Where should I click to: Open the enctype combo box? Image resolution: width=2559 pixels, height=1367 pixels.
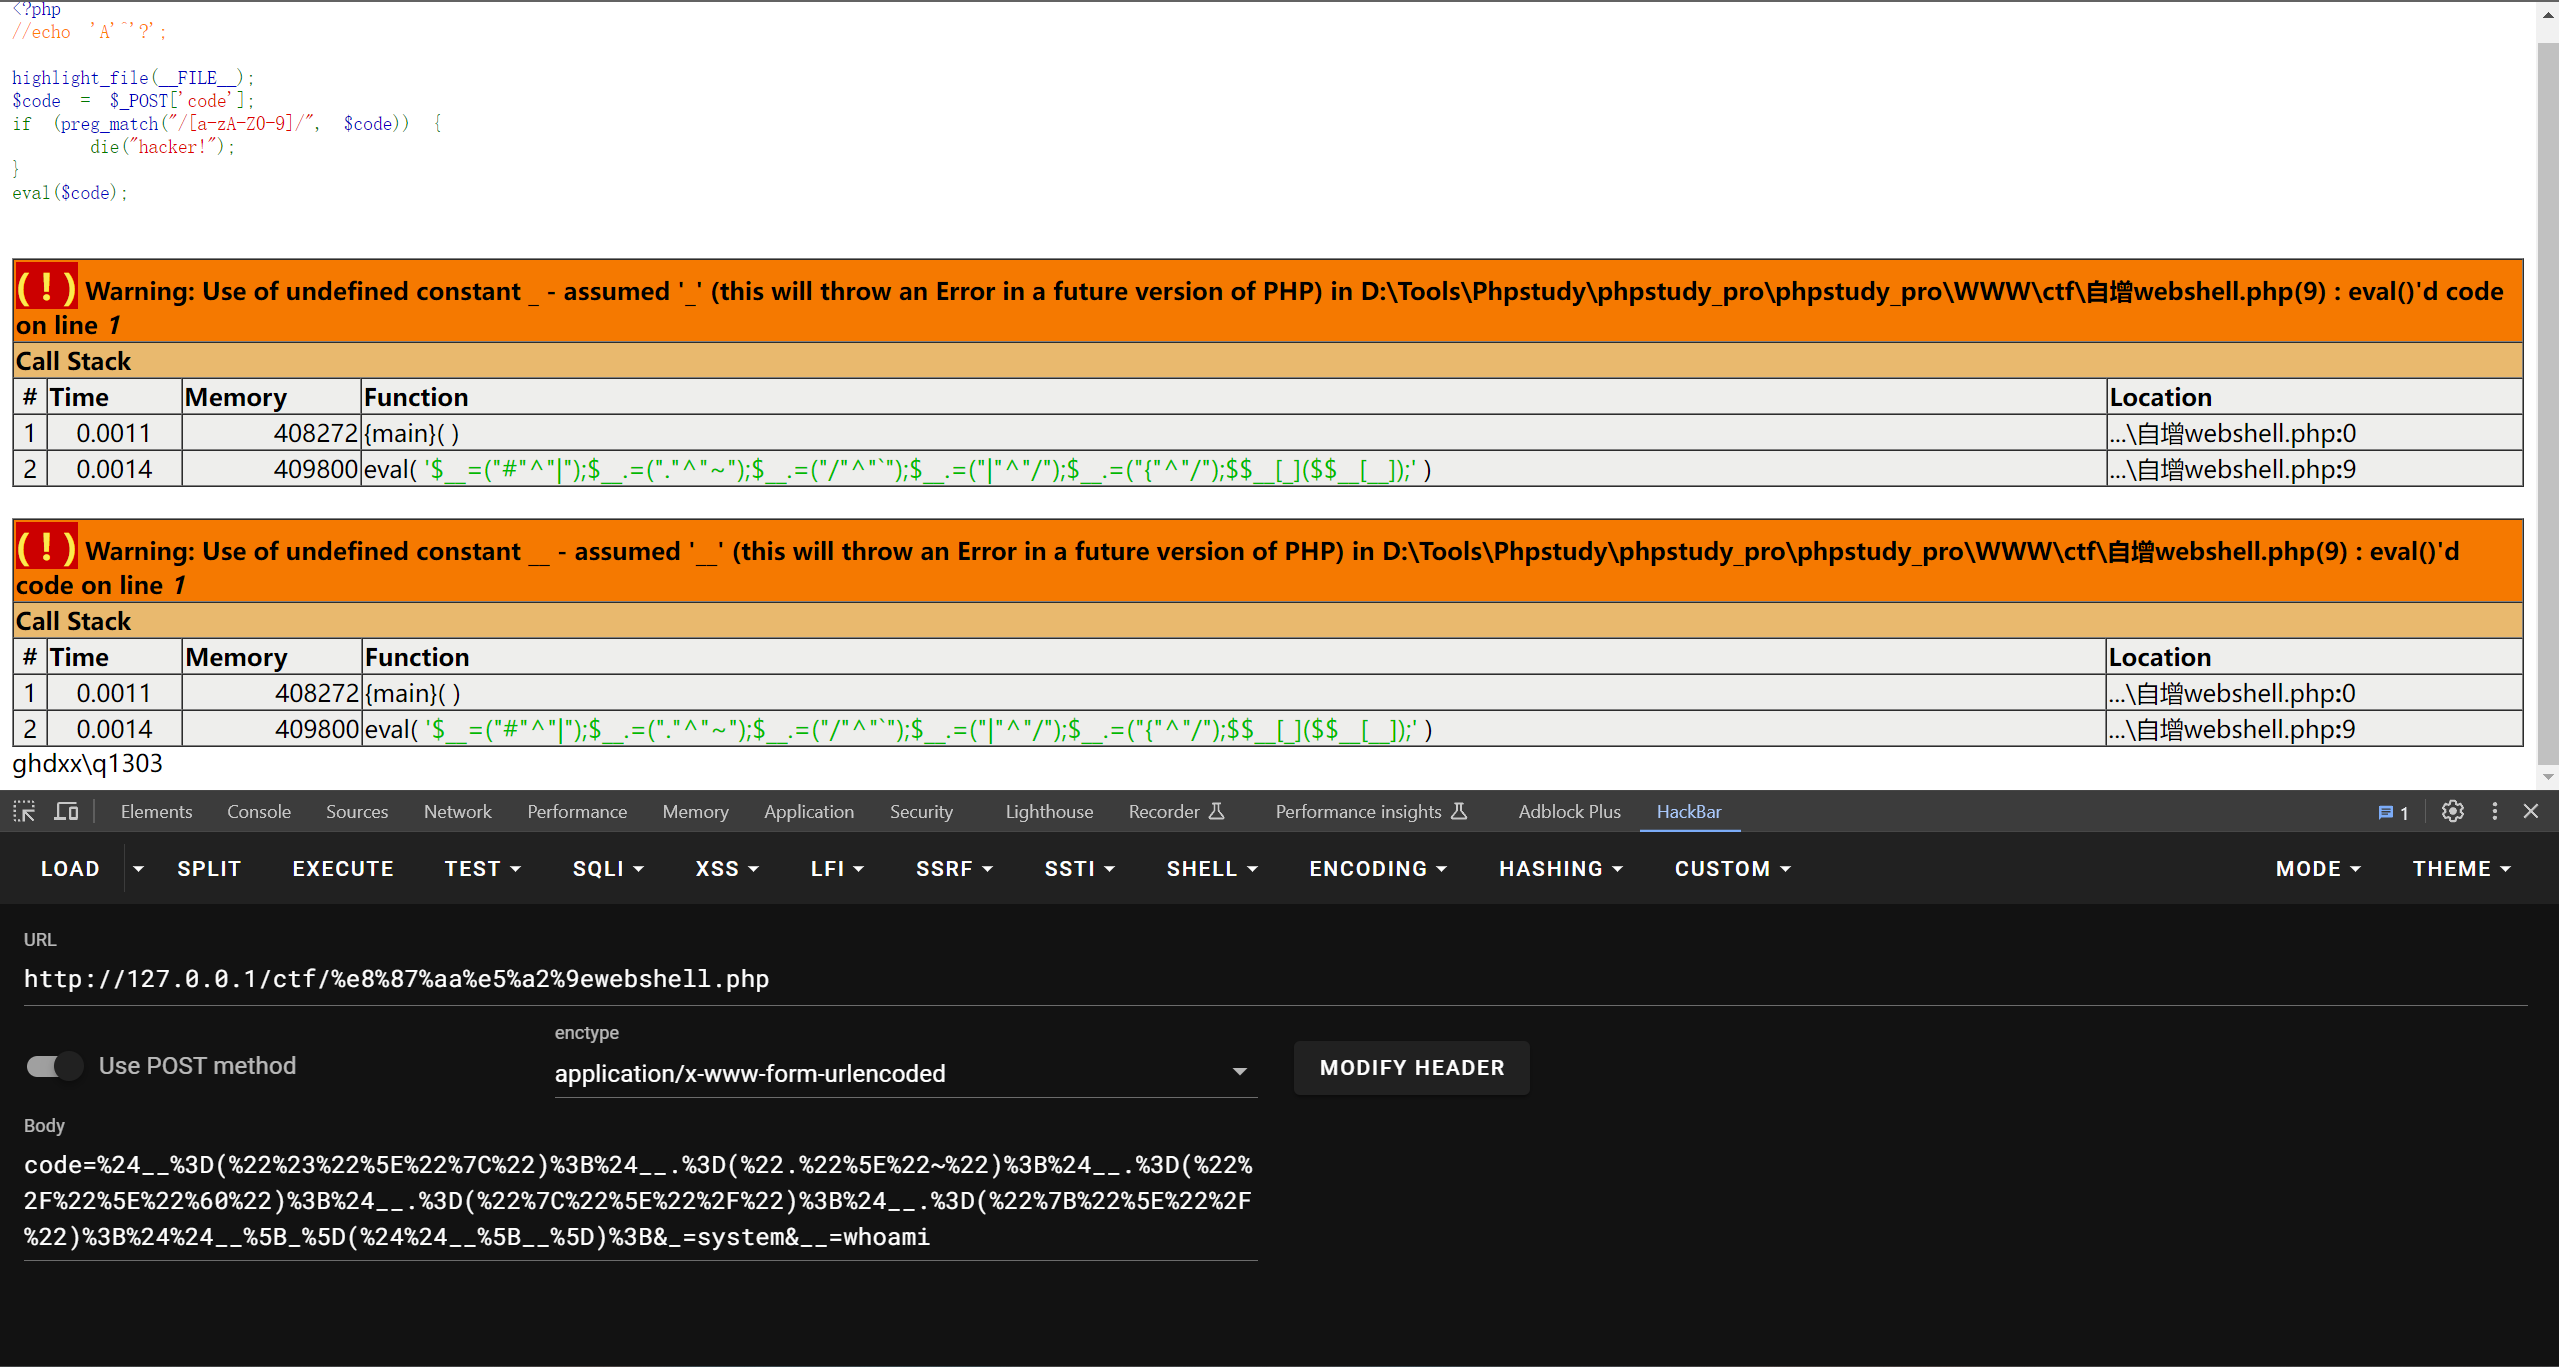(905, 1073)
